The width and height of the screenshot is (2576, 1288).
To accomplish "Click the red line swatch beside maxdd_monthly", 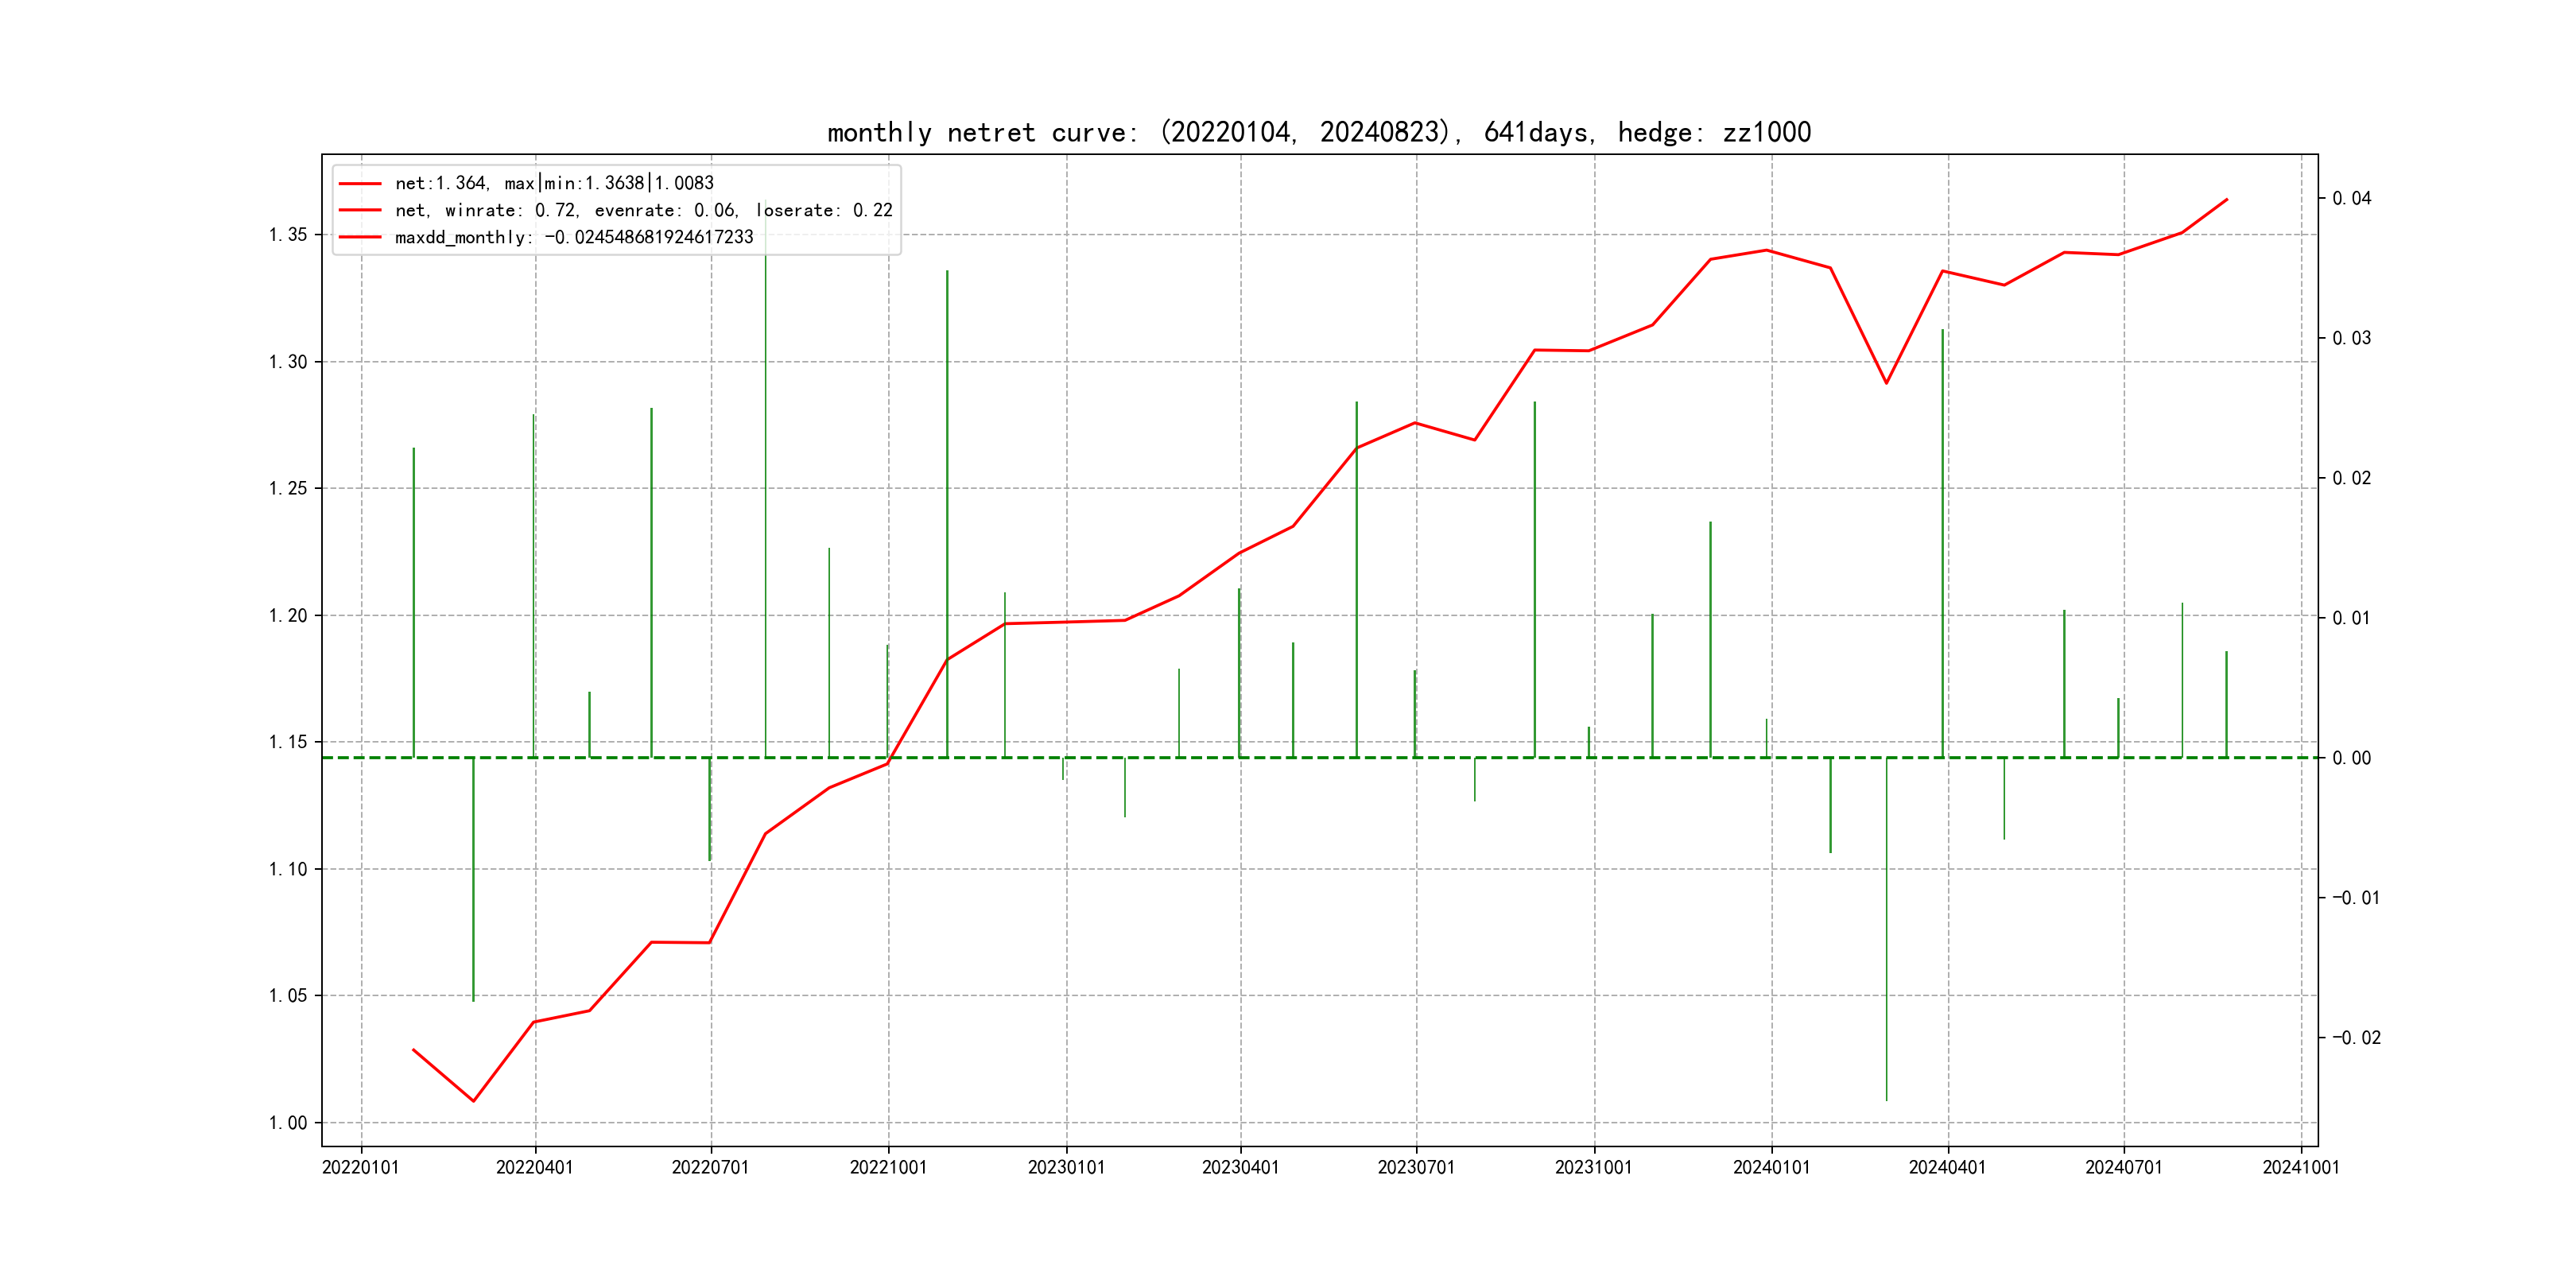I will (360, 237).
